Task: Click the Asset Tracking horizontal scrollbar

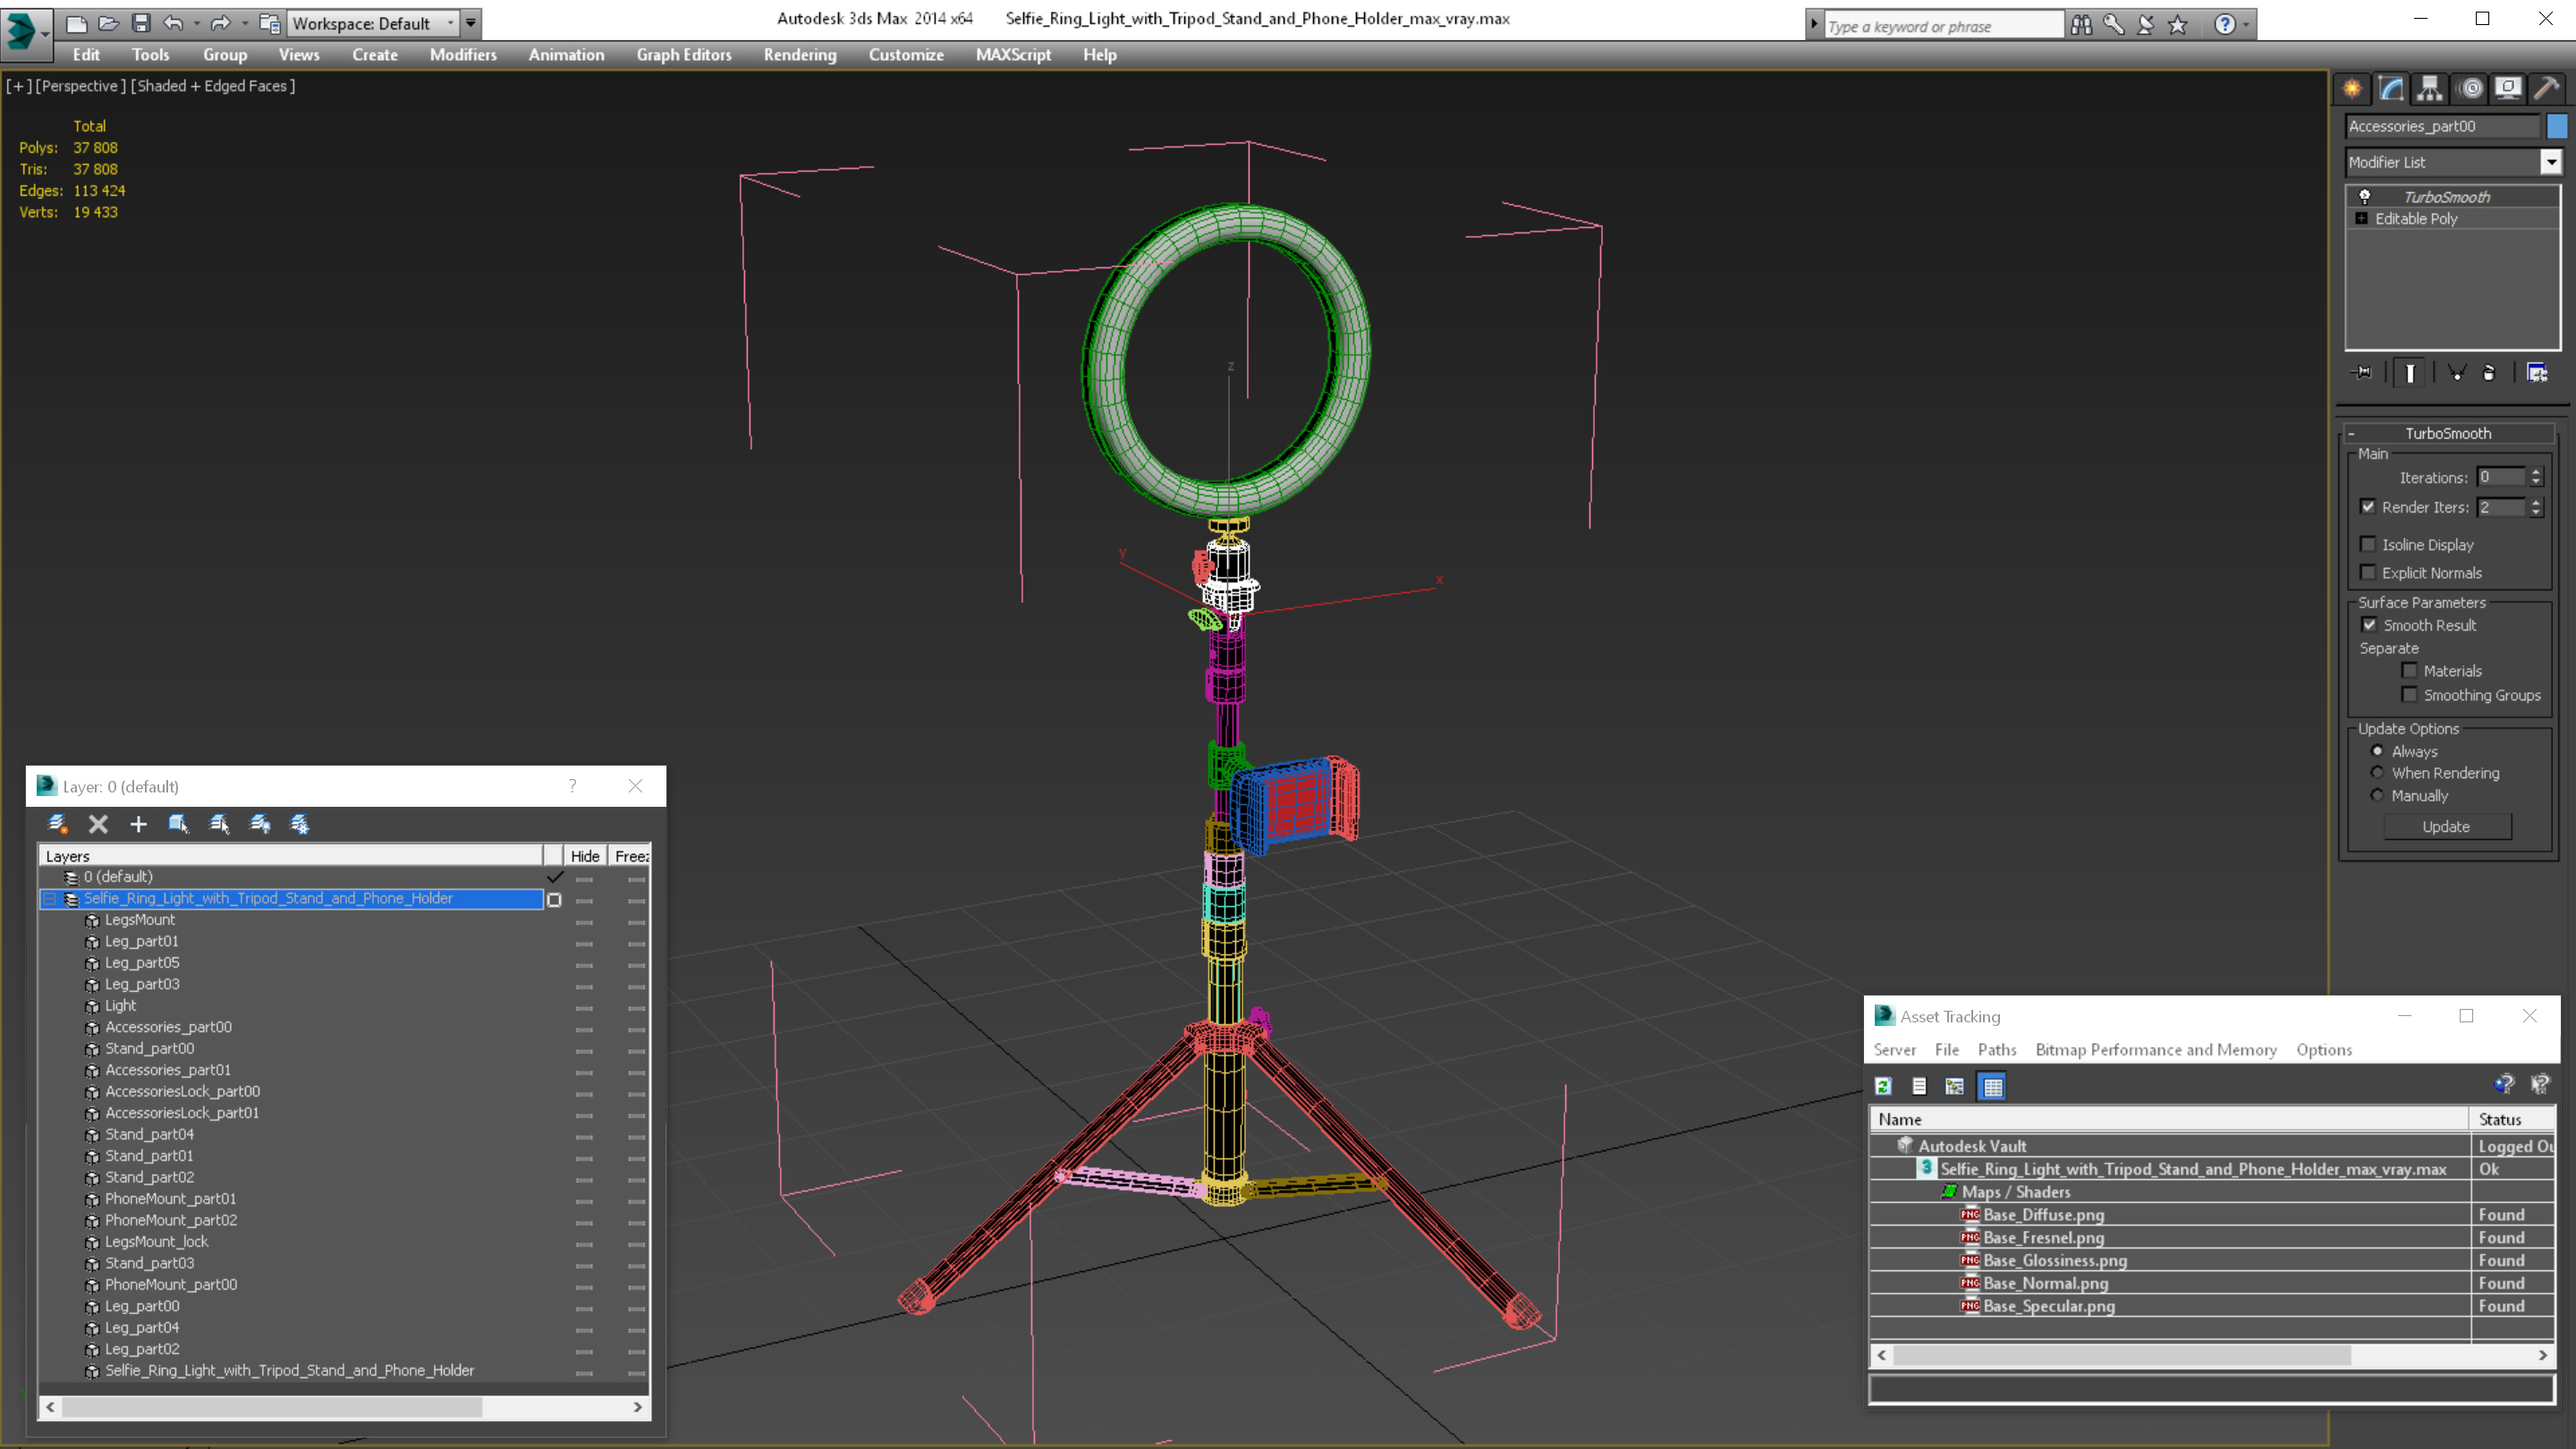Action: point(2212,1355)
